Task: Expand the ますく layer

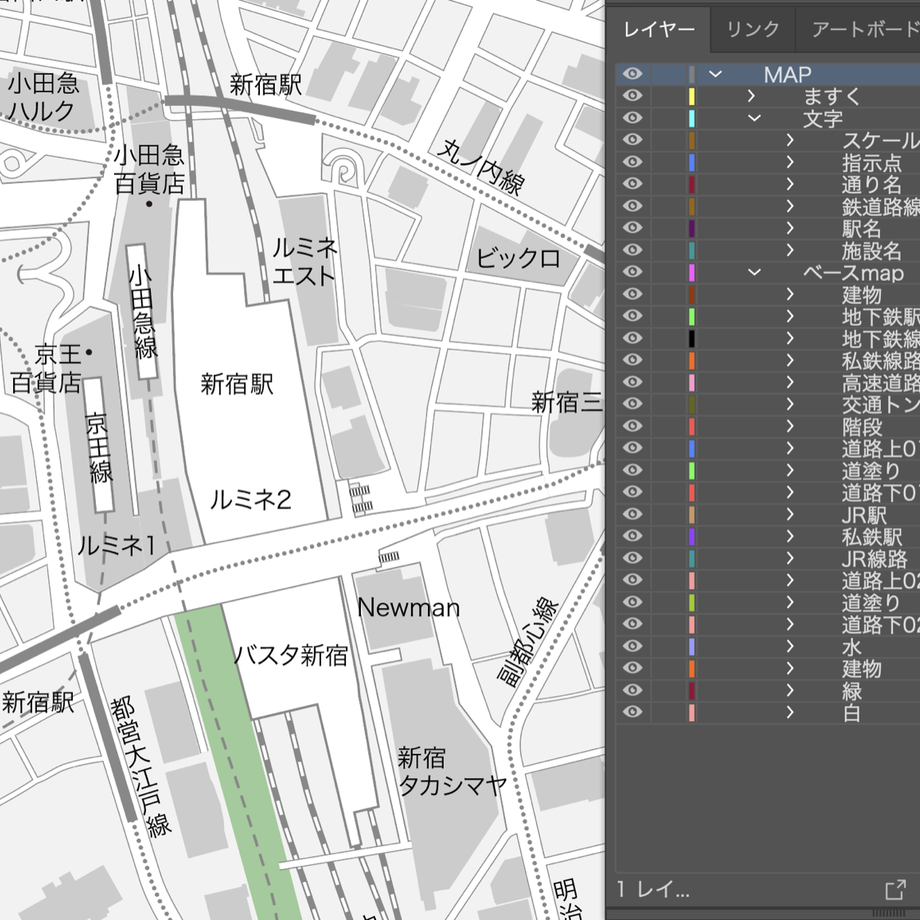Action: [751, 96]
